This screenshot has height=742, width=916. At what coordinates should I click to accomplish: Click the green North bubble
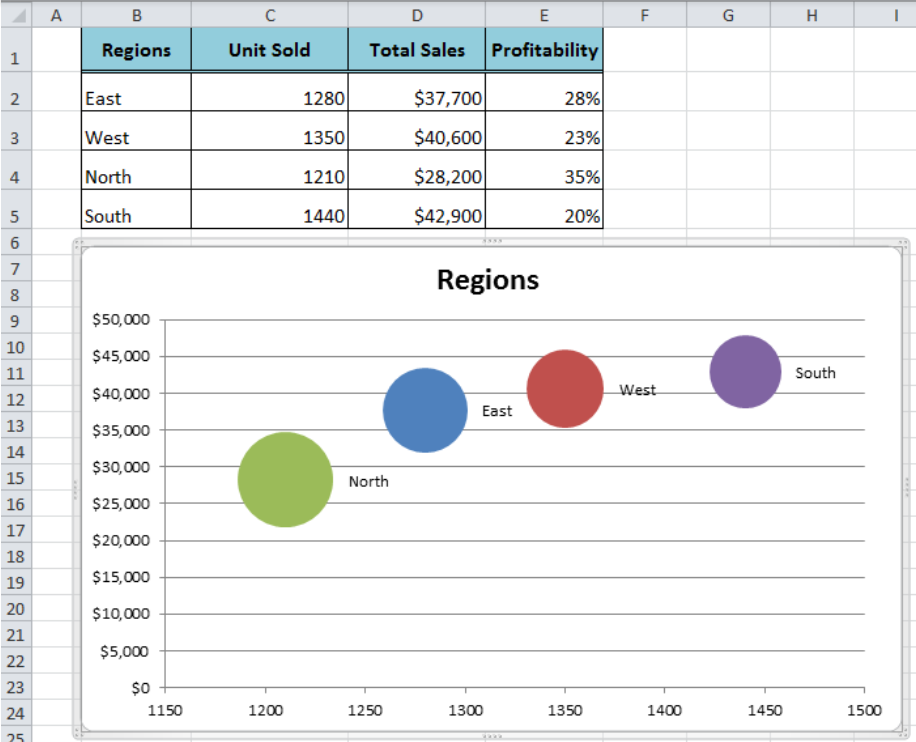284,479
